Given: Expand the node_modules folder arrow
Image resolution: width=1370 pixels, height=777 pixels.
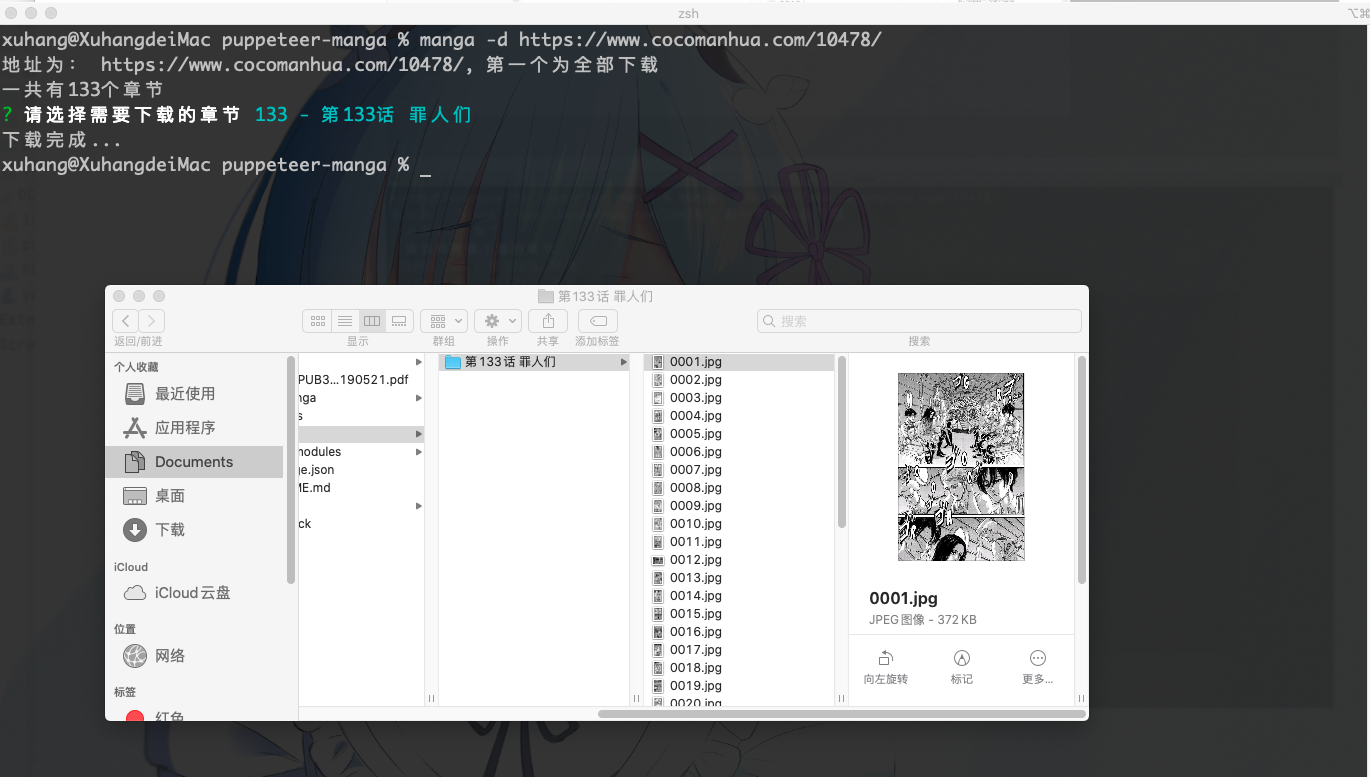Looking at the screenshot, I should pos(418,452).
